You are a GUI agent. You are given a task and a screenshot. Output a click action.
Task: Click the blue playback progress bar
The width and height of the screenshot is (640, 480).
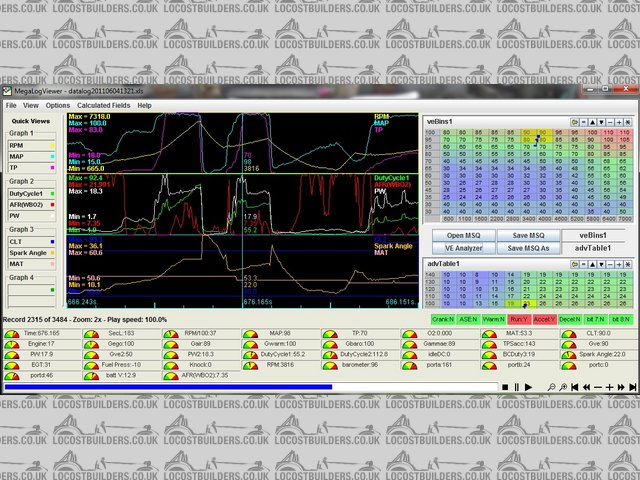pyautogui.click(x=168, y=386)
